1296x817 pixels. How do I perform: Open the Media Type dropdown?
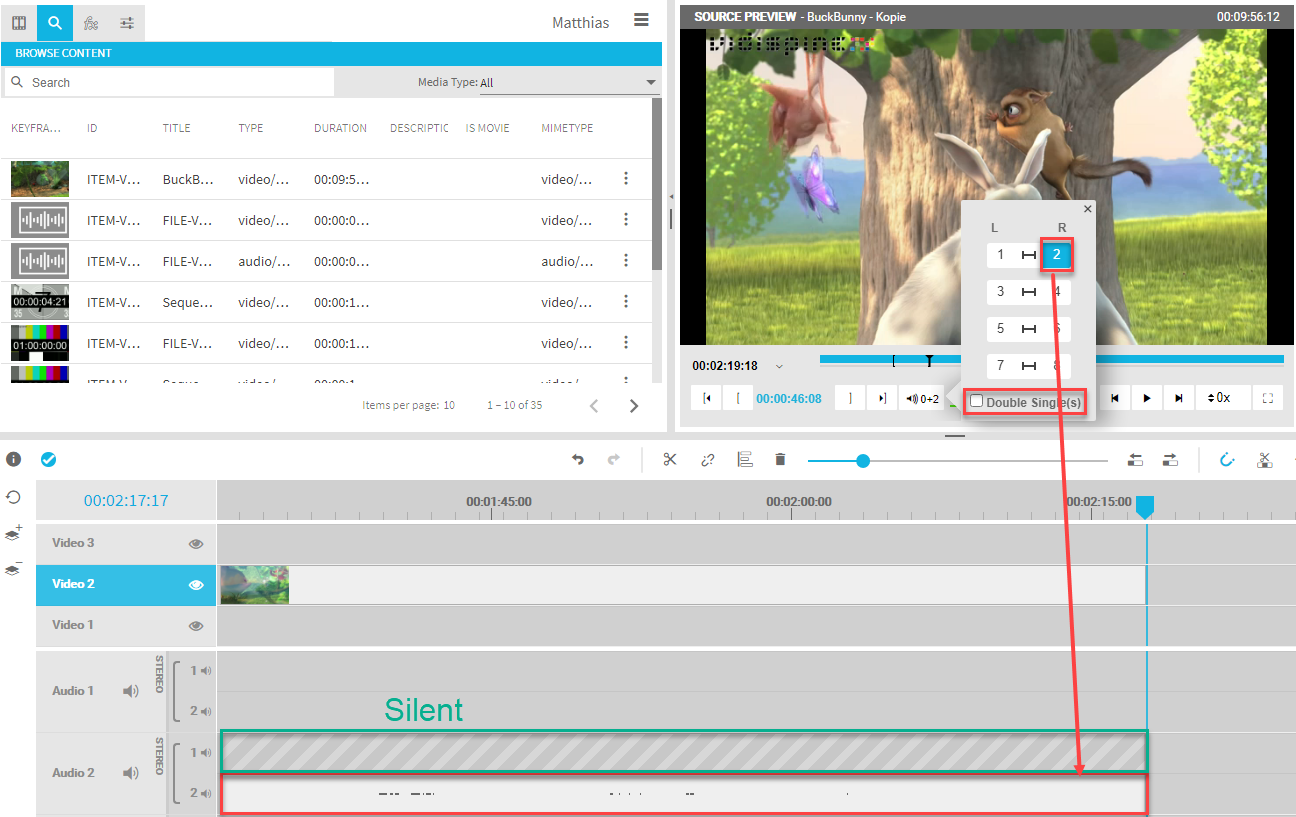[x=568, y=83]
